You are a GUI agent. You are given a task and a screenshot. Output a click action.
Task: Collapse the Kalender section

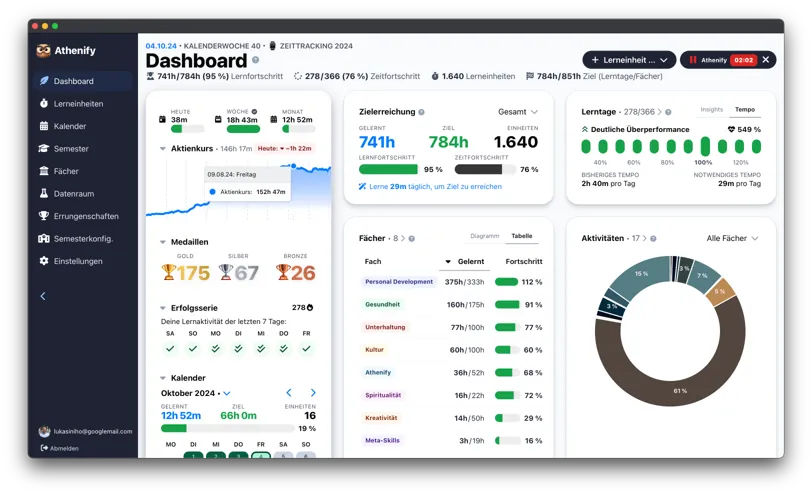[x=163, y=378]
